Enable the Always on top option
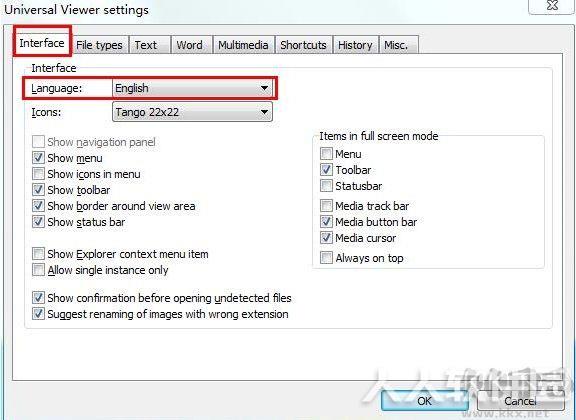This screenshot has height=420, width=576. click(x=326, y=258)
